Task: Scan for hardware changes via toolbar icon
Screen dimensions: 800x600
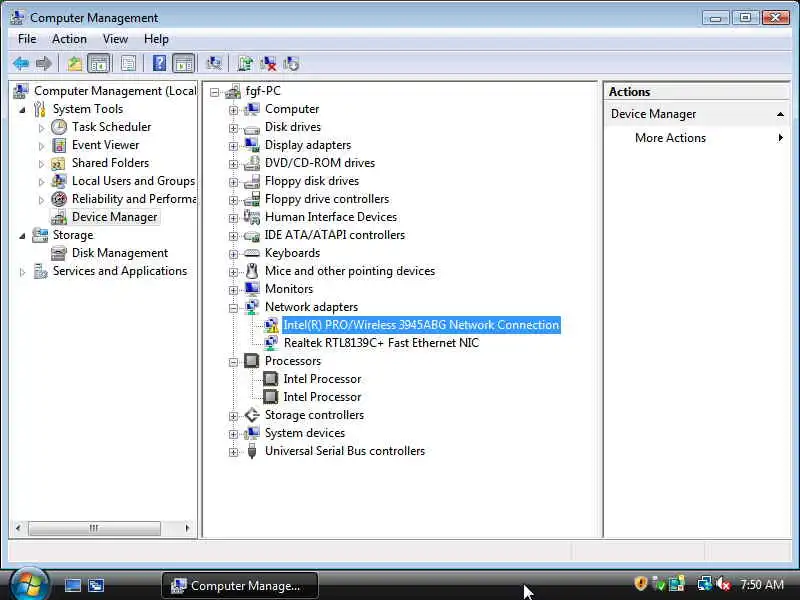Action: [214, 64]
